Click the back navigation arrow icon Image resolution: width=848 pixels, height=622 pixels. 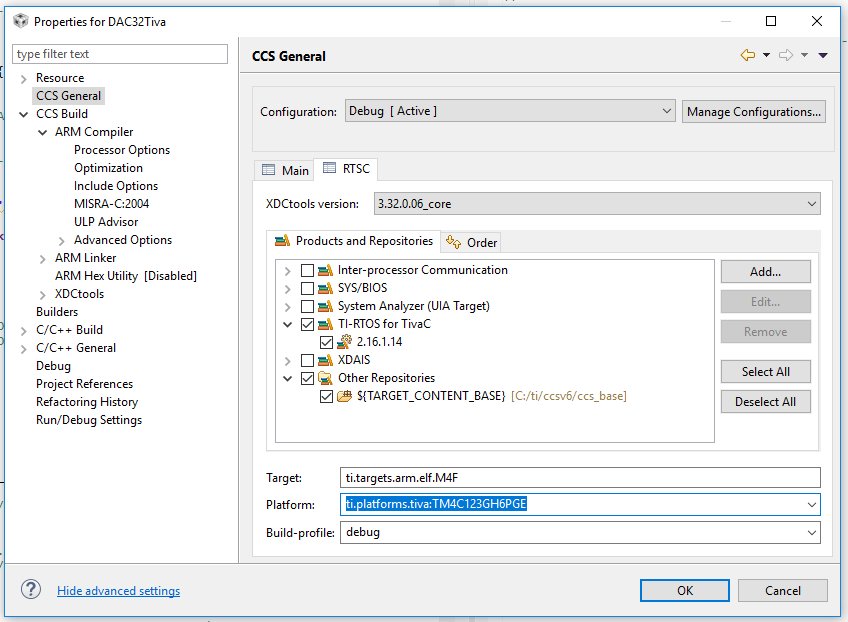click(748, 55)
